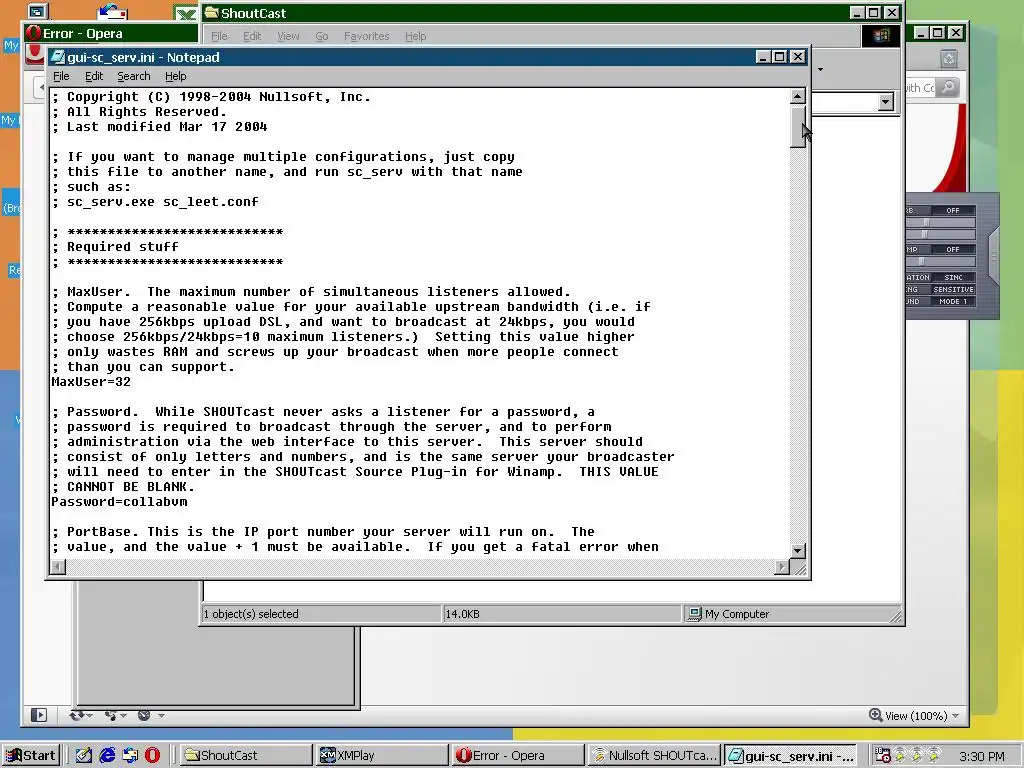Toggle the SENSITIVE ramping option in XMPlay
Screen dimensions: 1024x768
coord(953,289)
